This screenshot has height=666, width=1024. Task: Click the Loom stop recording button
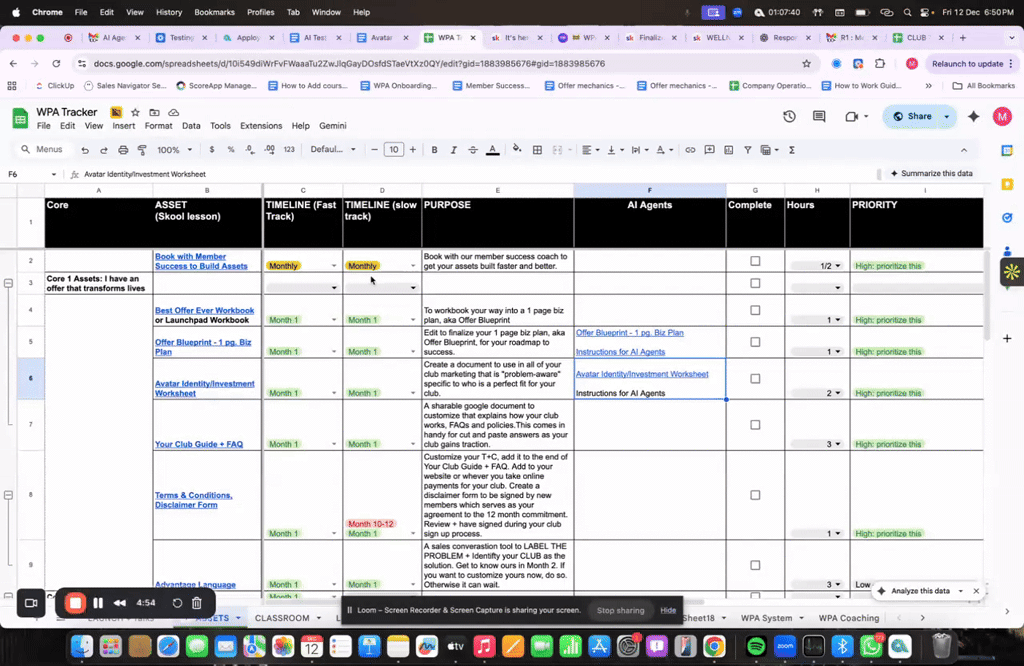coord(75,603)
